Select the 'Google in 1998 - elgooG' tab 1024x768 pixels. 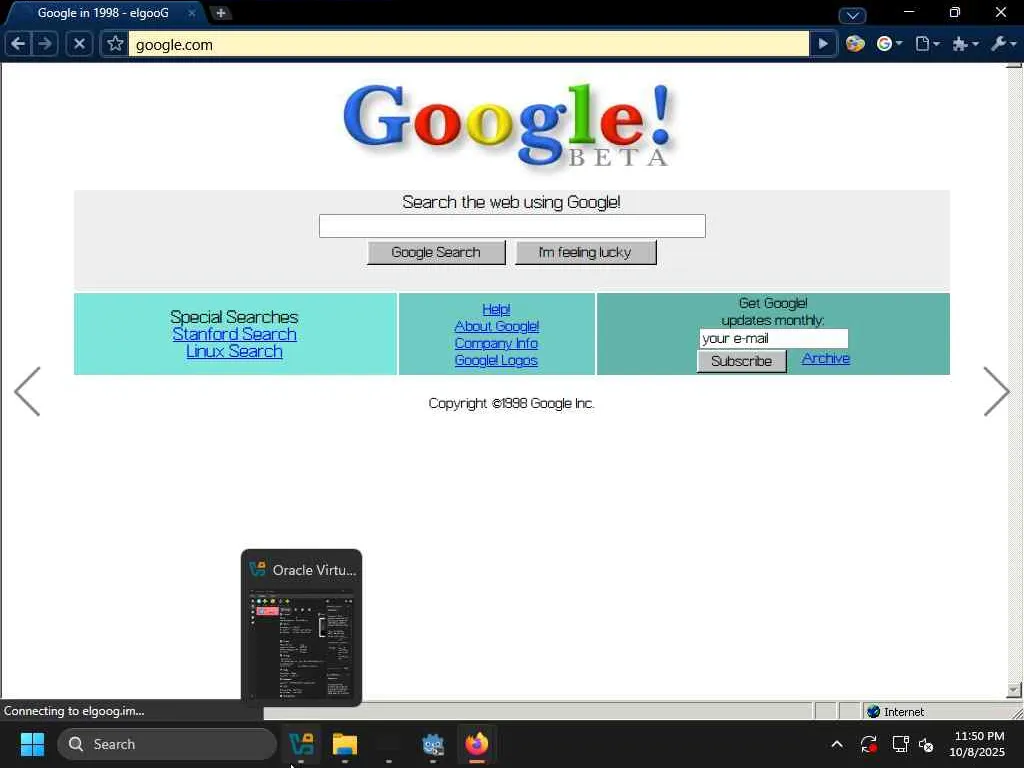(103, 13)
